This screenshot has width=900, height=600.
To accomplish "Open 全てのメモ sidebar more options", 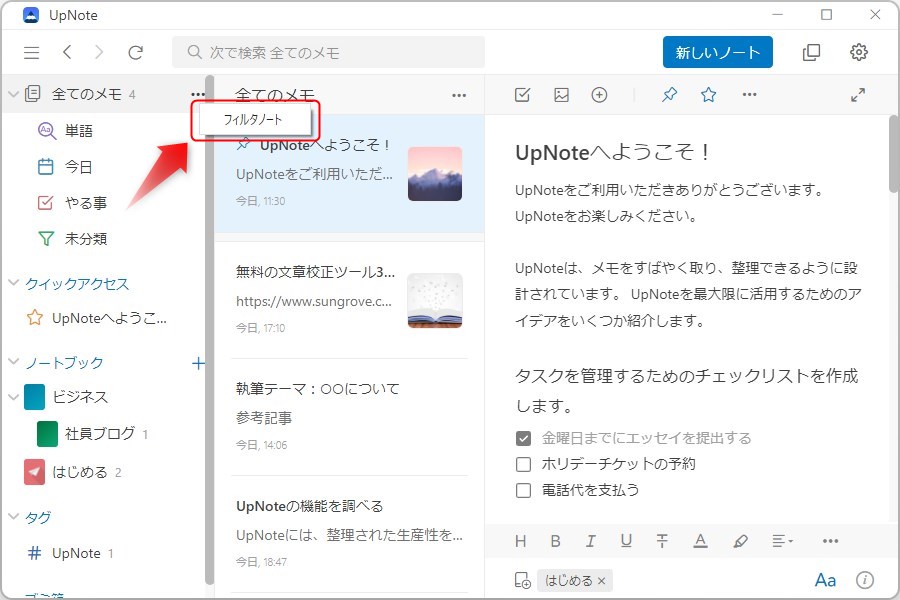I will point(198,94).
